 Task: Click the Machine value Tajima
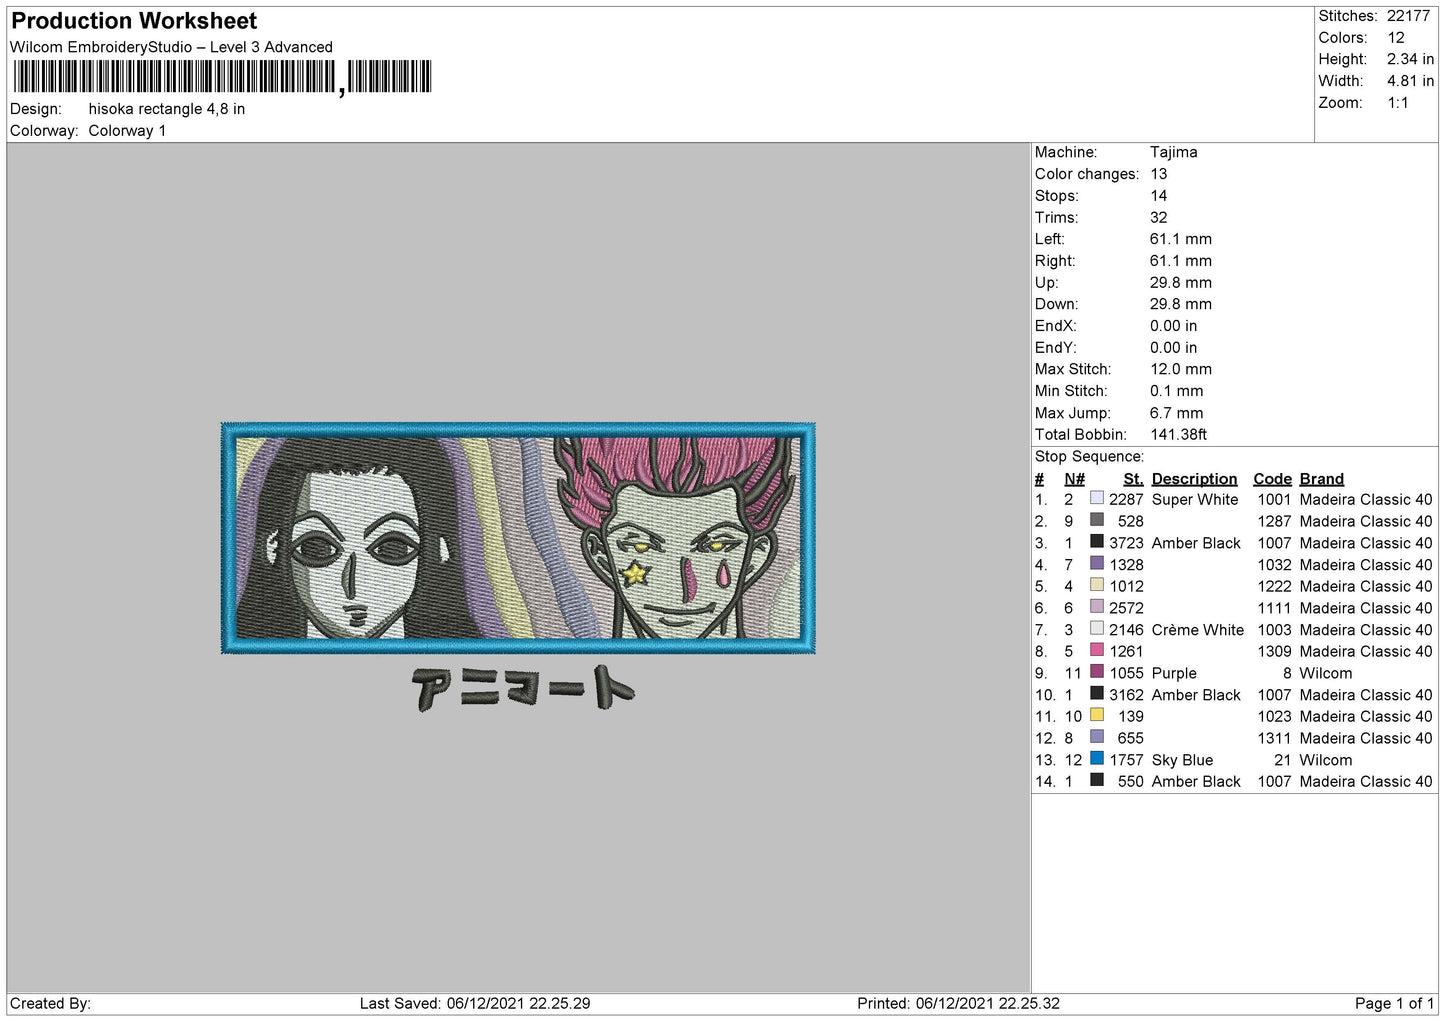[1173, 152]
